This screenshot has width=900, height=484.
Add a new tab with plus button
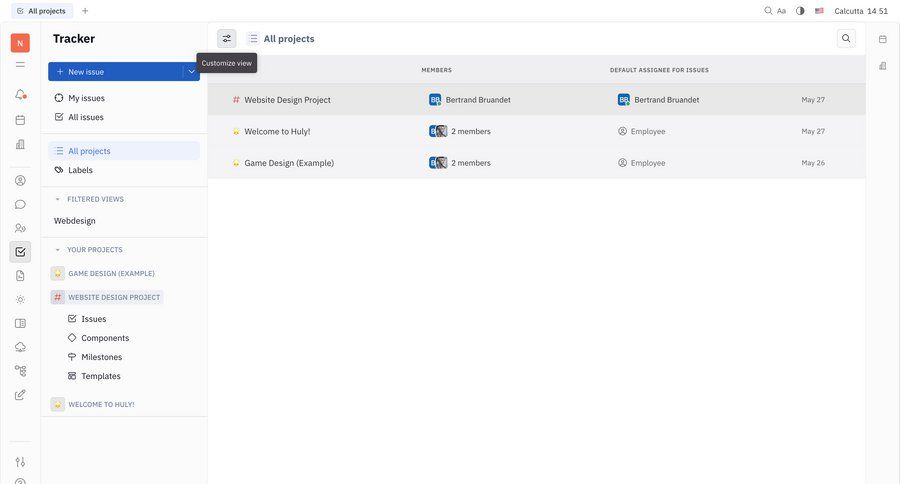coord(85,11)
